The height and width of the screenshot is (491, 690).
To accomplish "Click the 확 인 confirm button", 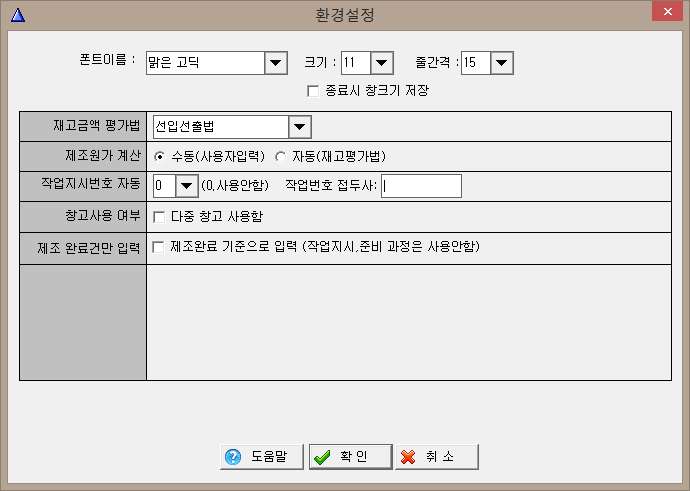I will pos(351,457).
